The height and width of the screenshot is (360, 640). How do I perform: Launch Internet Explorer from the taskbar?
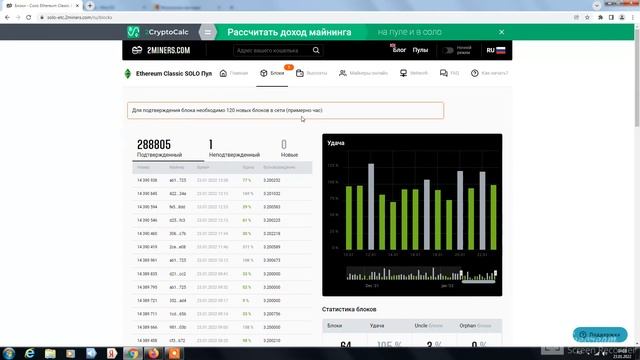[x=29, y=353]
